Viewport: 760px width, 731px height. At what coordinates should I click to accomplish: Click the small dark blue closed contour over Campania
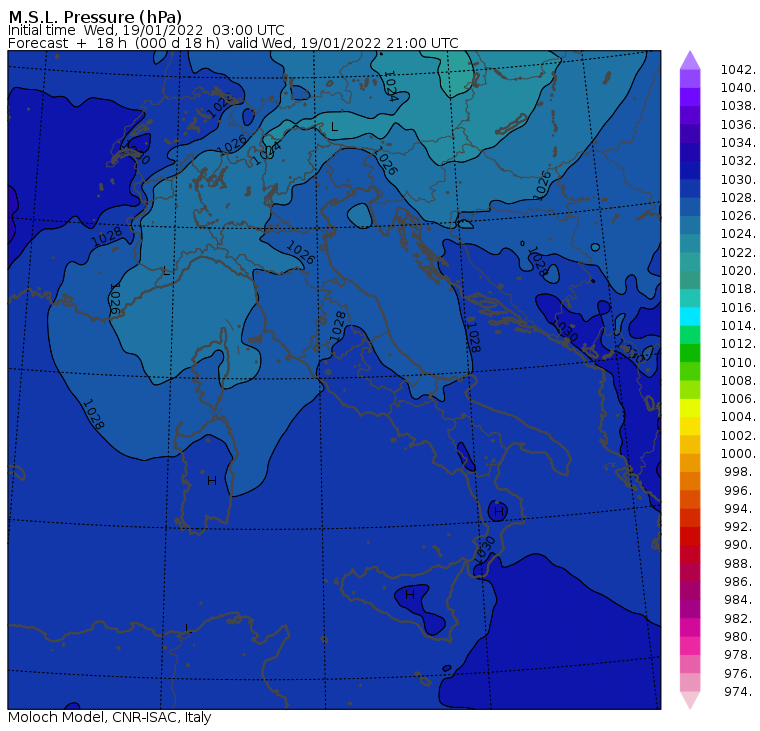tap(466, 457)
